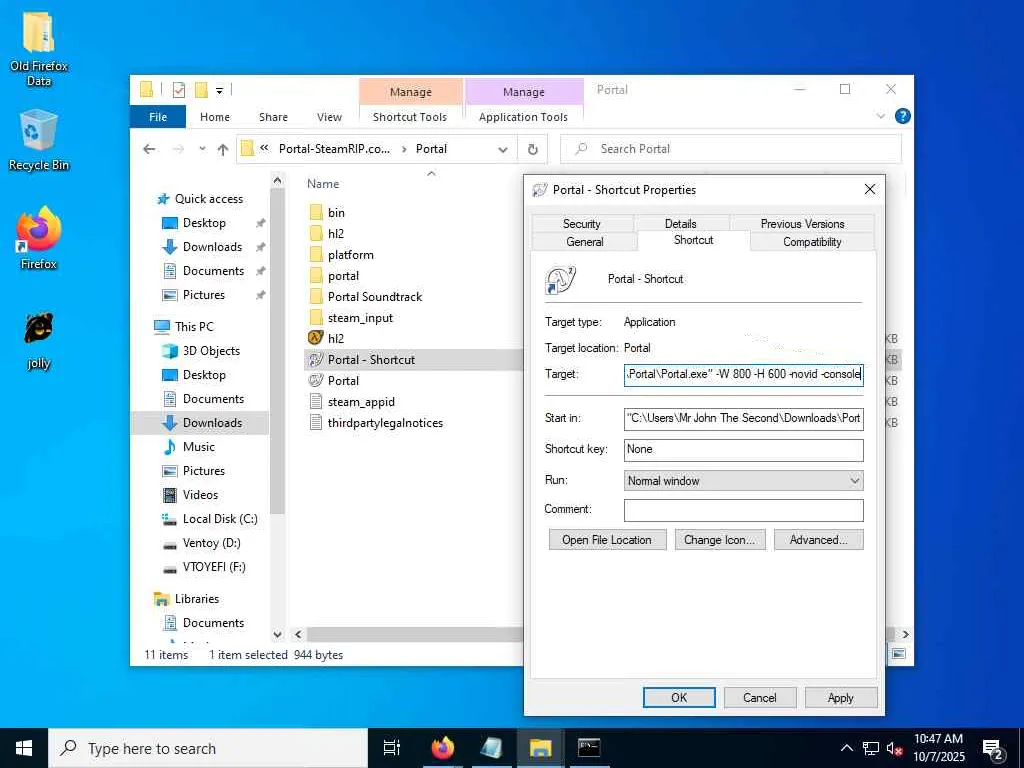
Task: Open the Old Firefox Data desktop folder
Action: (x=39, y=49)
